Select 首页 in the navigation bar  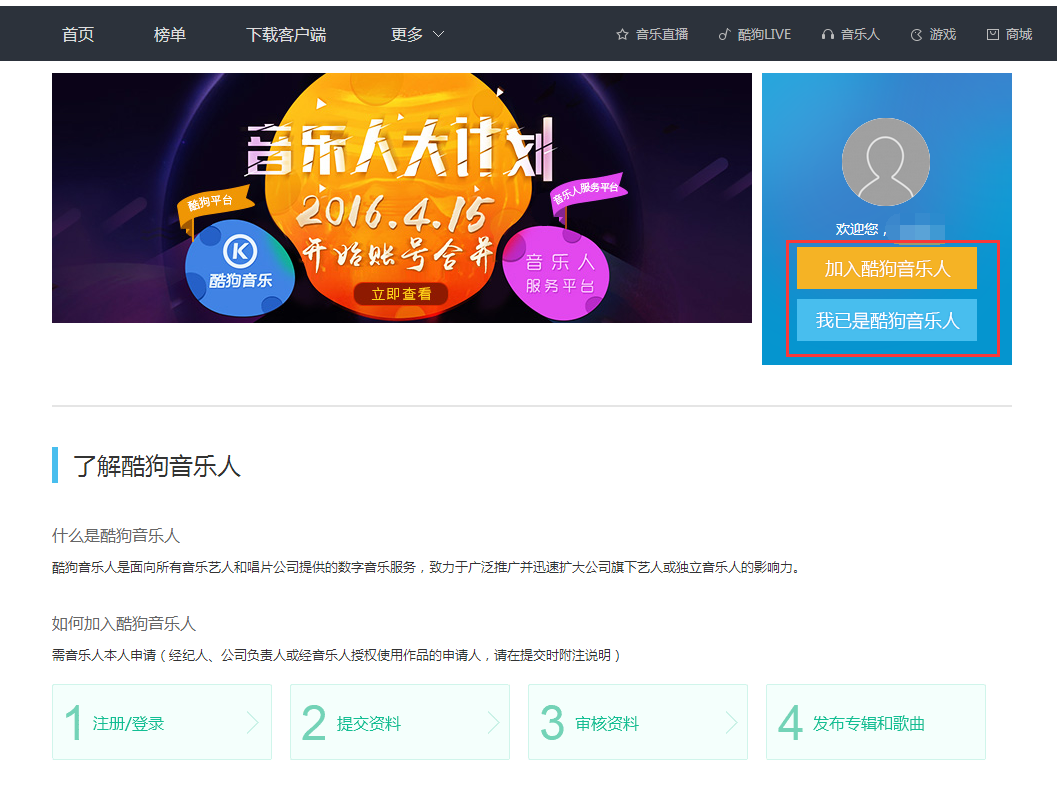coord(77,33)
